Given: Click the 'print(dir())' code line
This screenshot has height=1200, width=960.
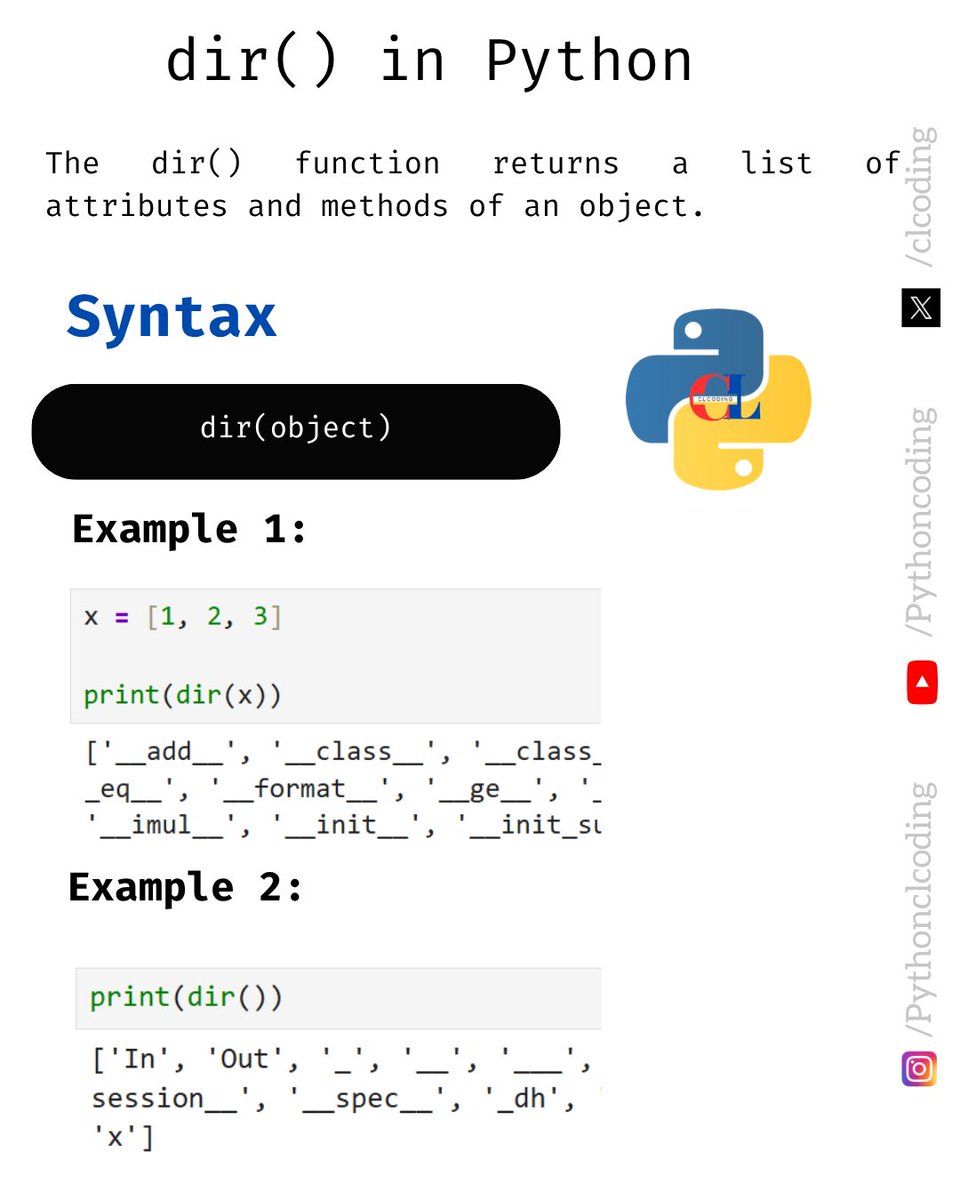Looking at the screenshot, I should pyautogui.click(x=186, y=998).
